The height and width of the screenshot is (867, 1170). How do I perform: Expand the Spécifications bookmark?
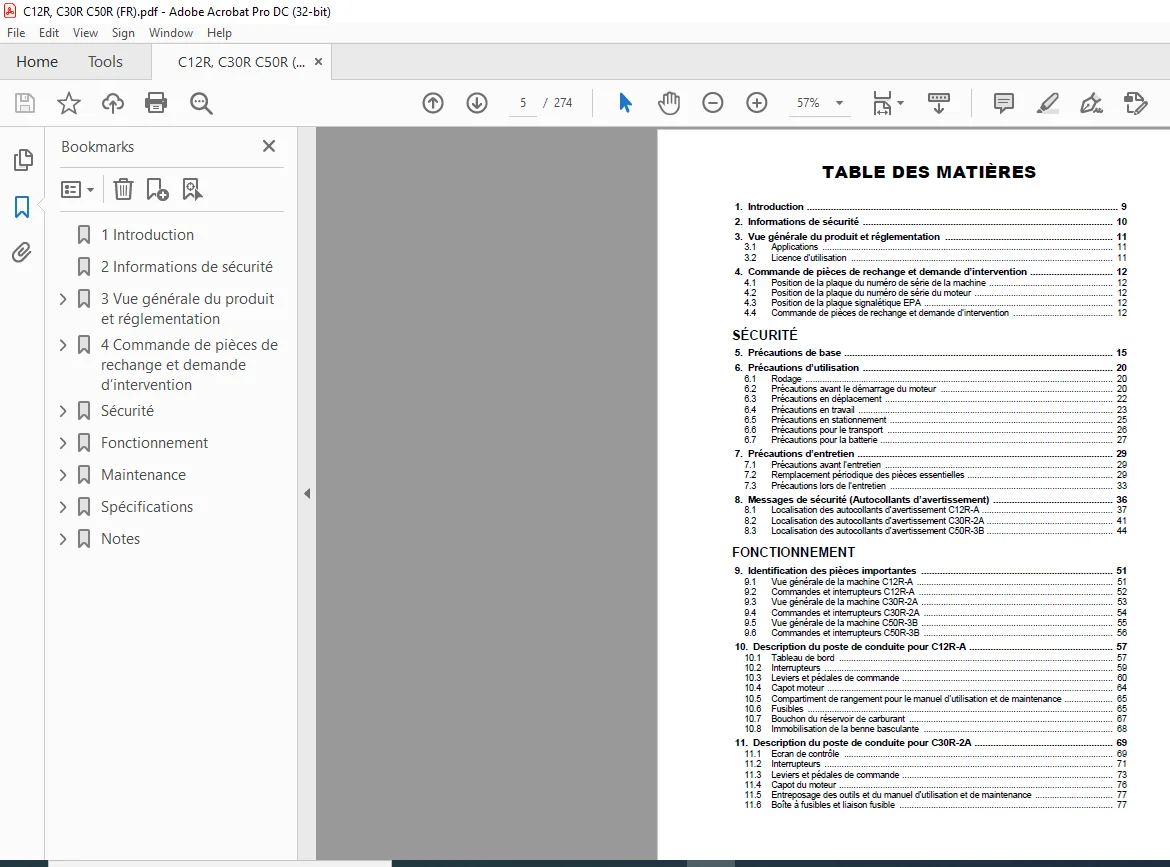click(63, 507)
